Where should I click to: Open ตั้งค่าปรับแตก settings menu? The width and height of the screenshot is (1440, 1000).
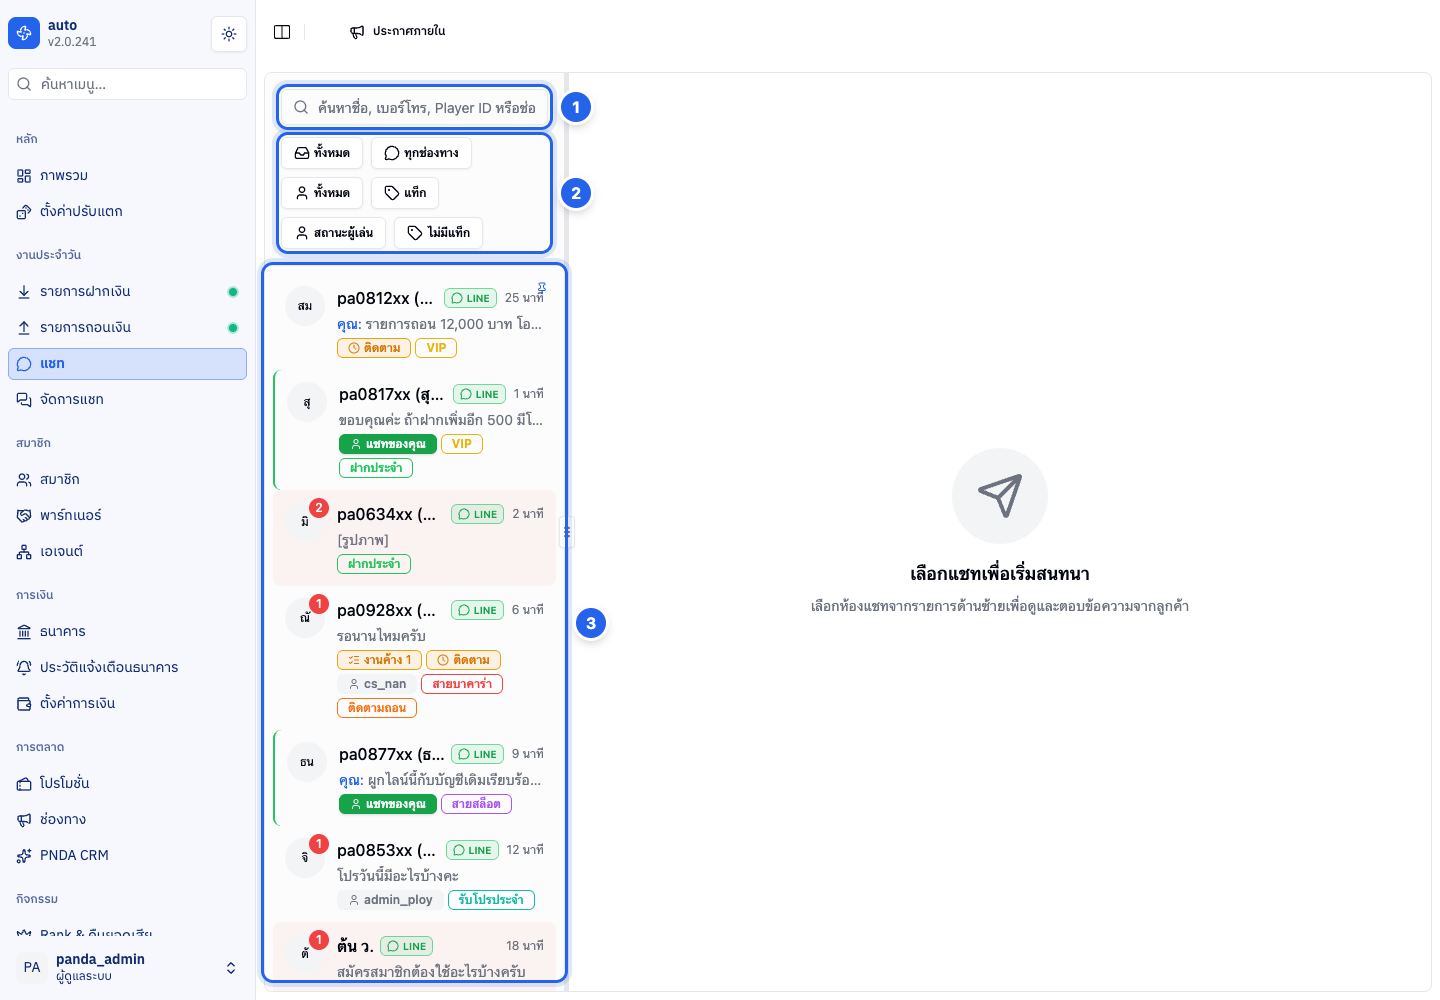click(127, 212)
